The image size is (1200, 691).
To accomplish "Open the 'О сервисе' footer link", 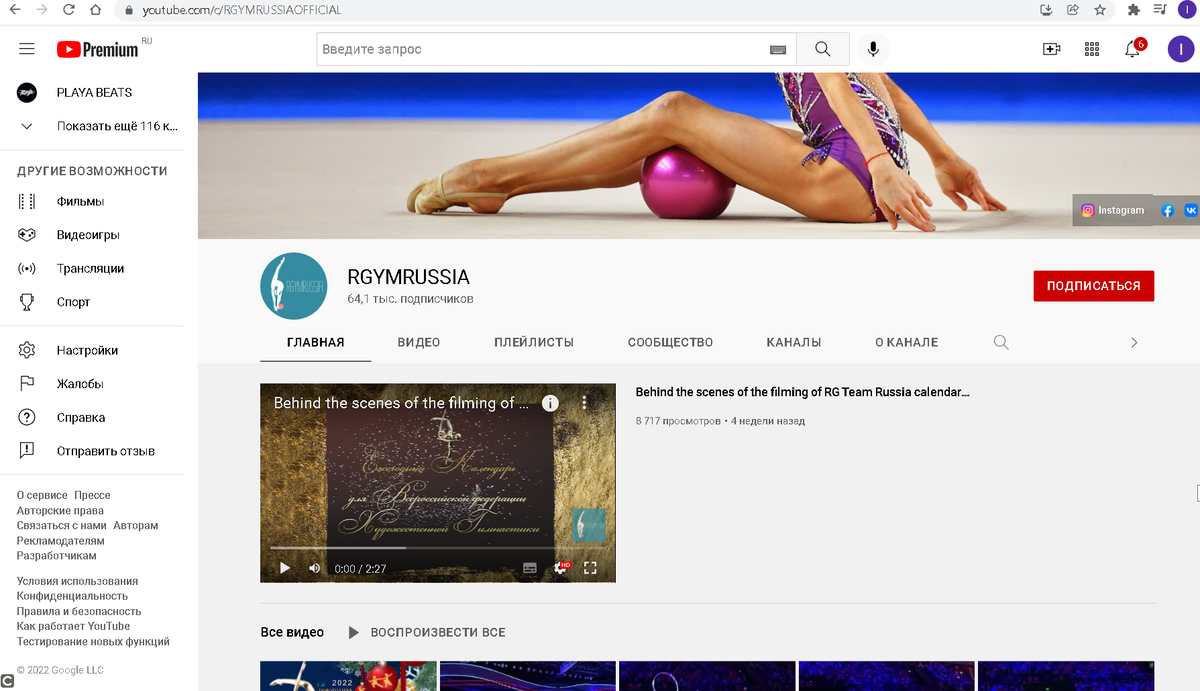I will pos(42,495).
